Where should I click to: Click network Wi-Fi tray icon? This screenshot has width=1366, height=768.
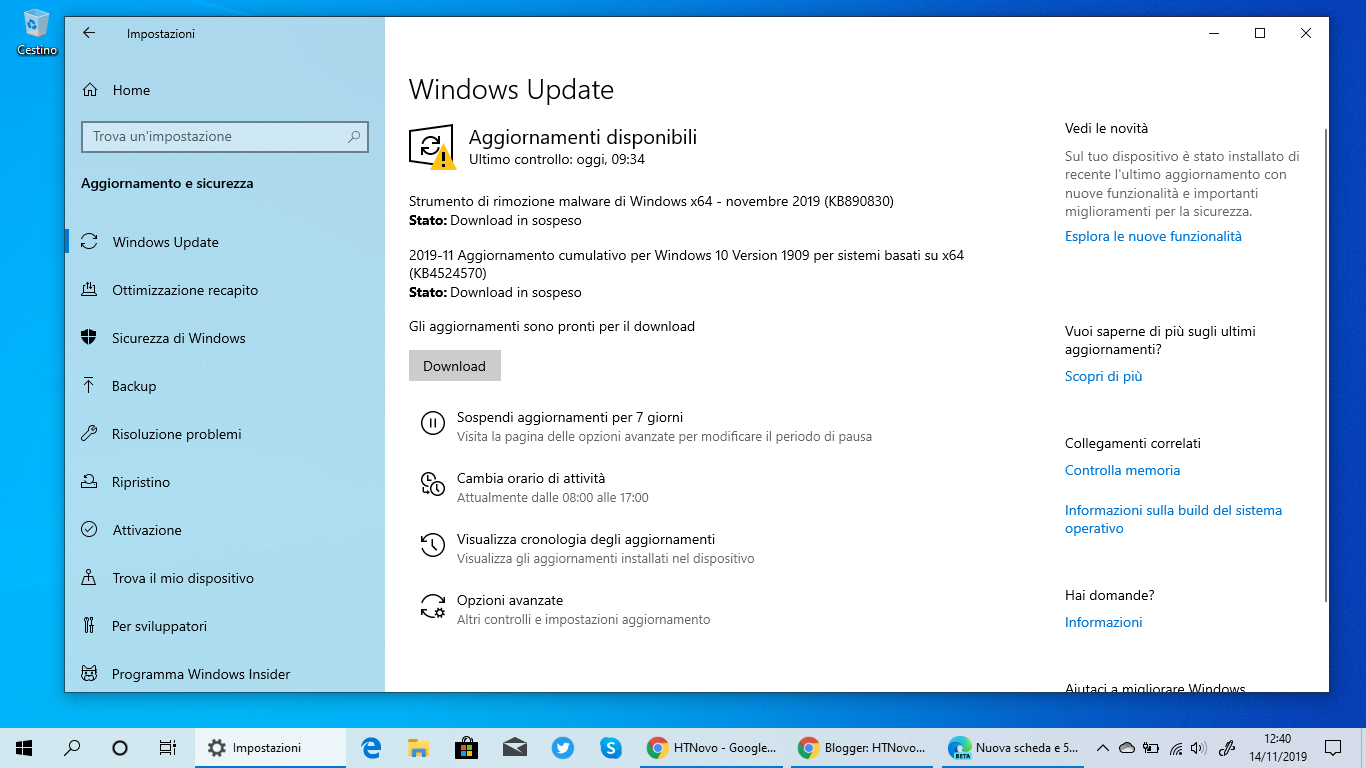[1176, 747]
